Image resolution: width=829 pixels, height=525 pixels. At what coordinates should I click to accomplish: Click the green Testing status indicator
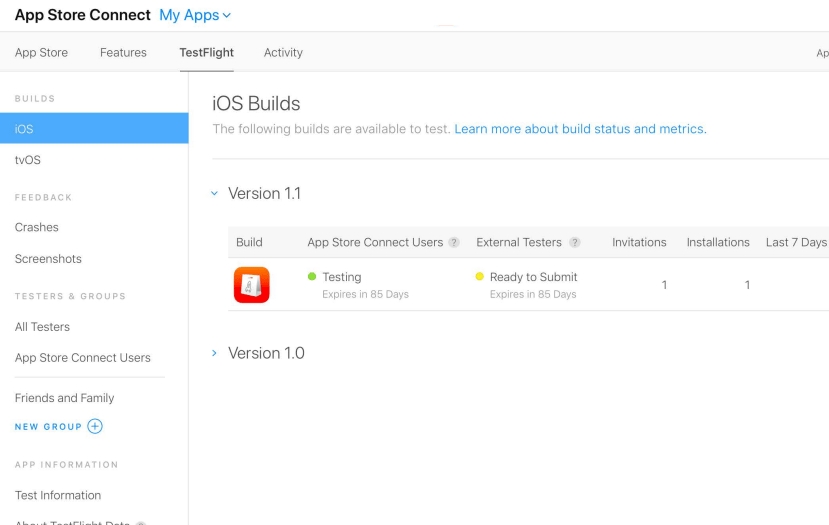312,277
